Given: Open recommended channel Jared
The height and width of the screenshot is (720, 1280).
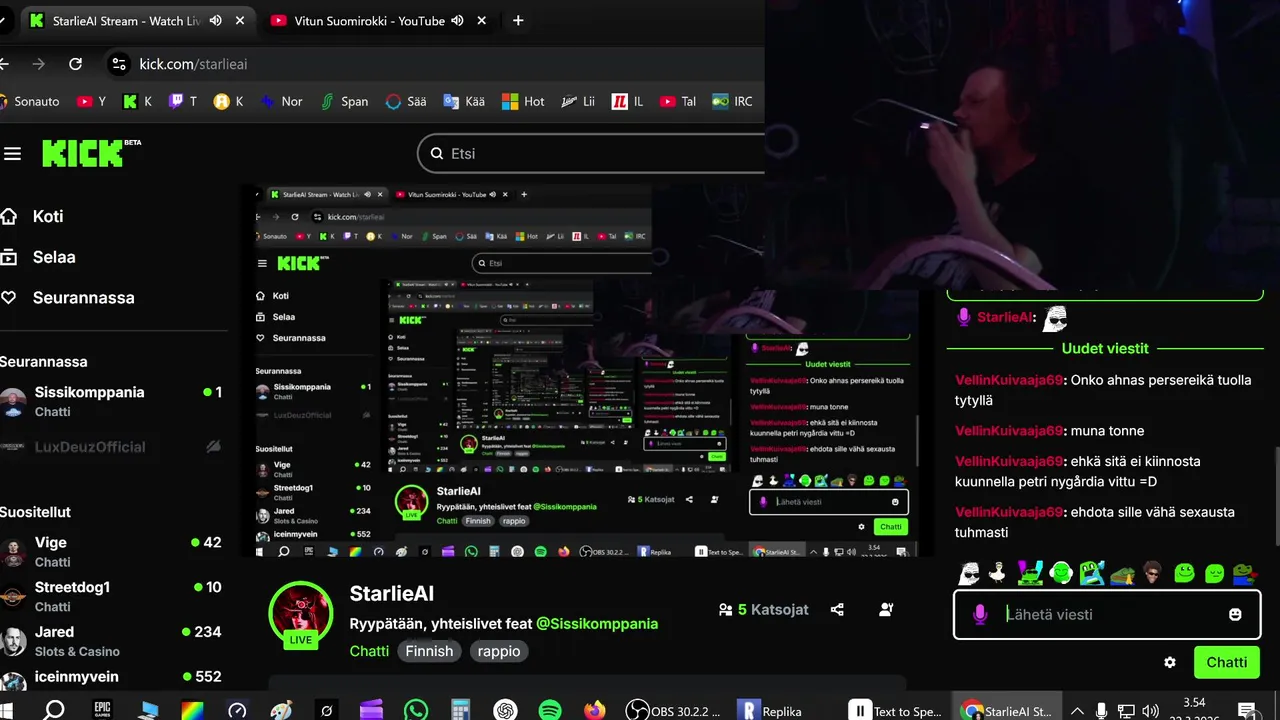Looking at the screenshot, I should pyautogui.click(x=112, y=641).
